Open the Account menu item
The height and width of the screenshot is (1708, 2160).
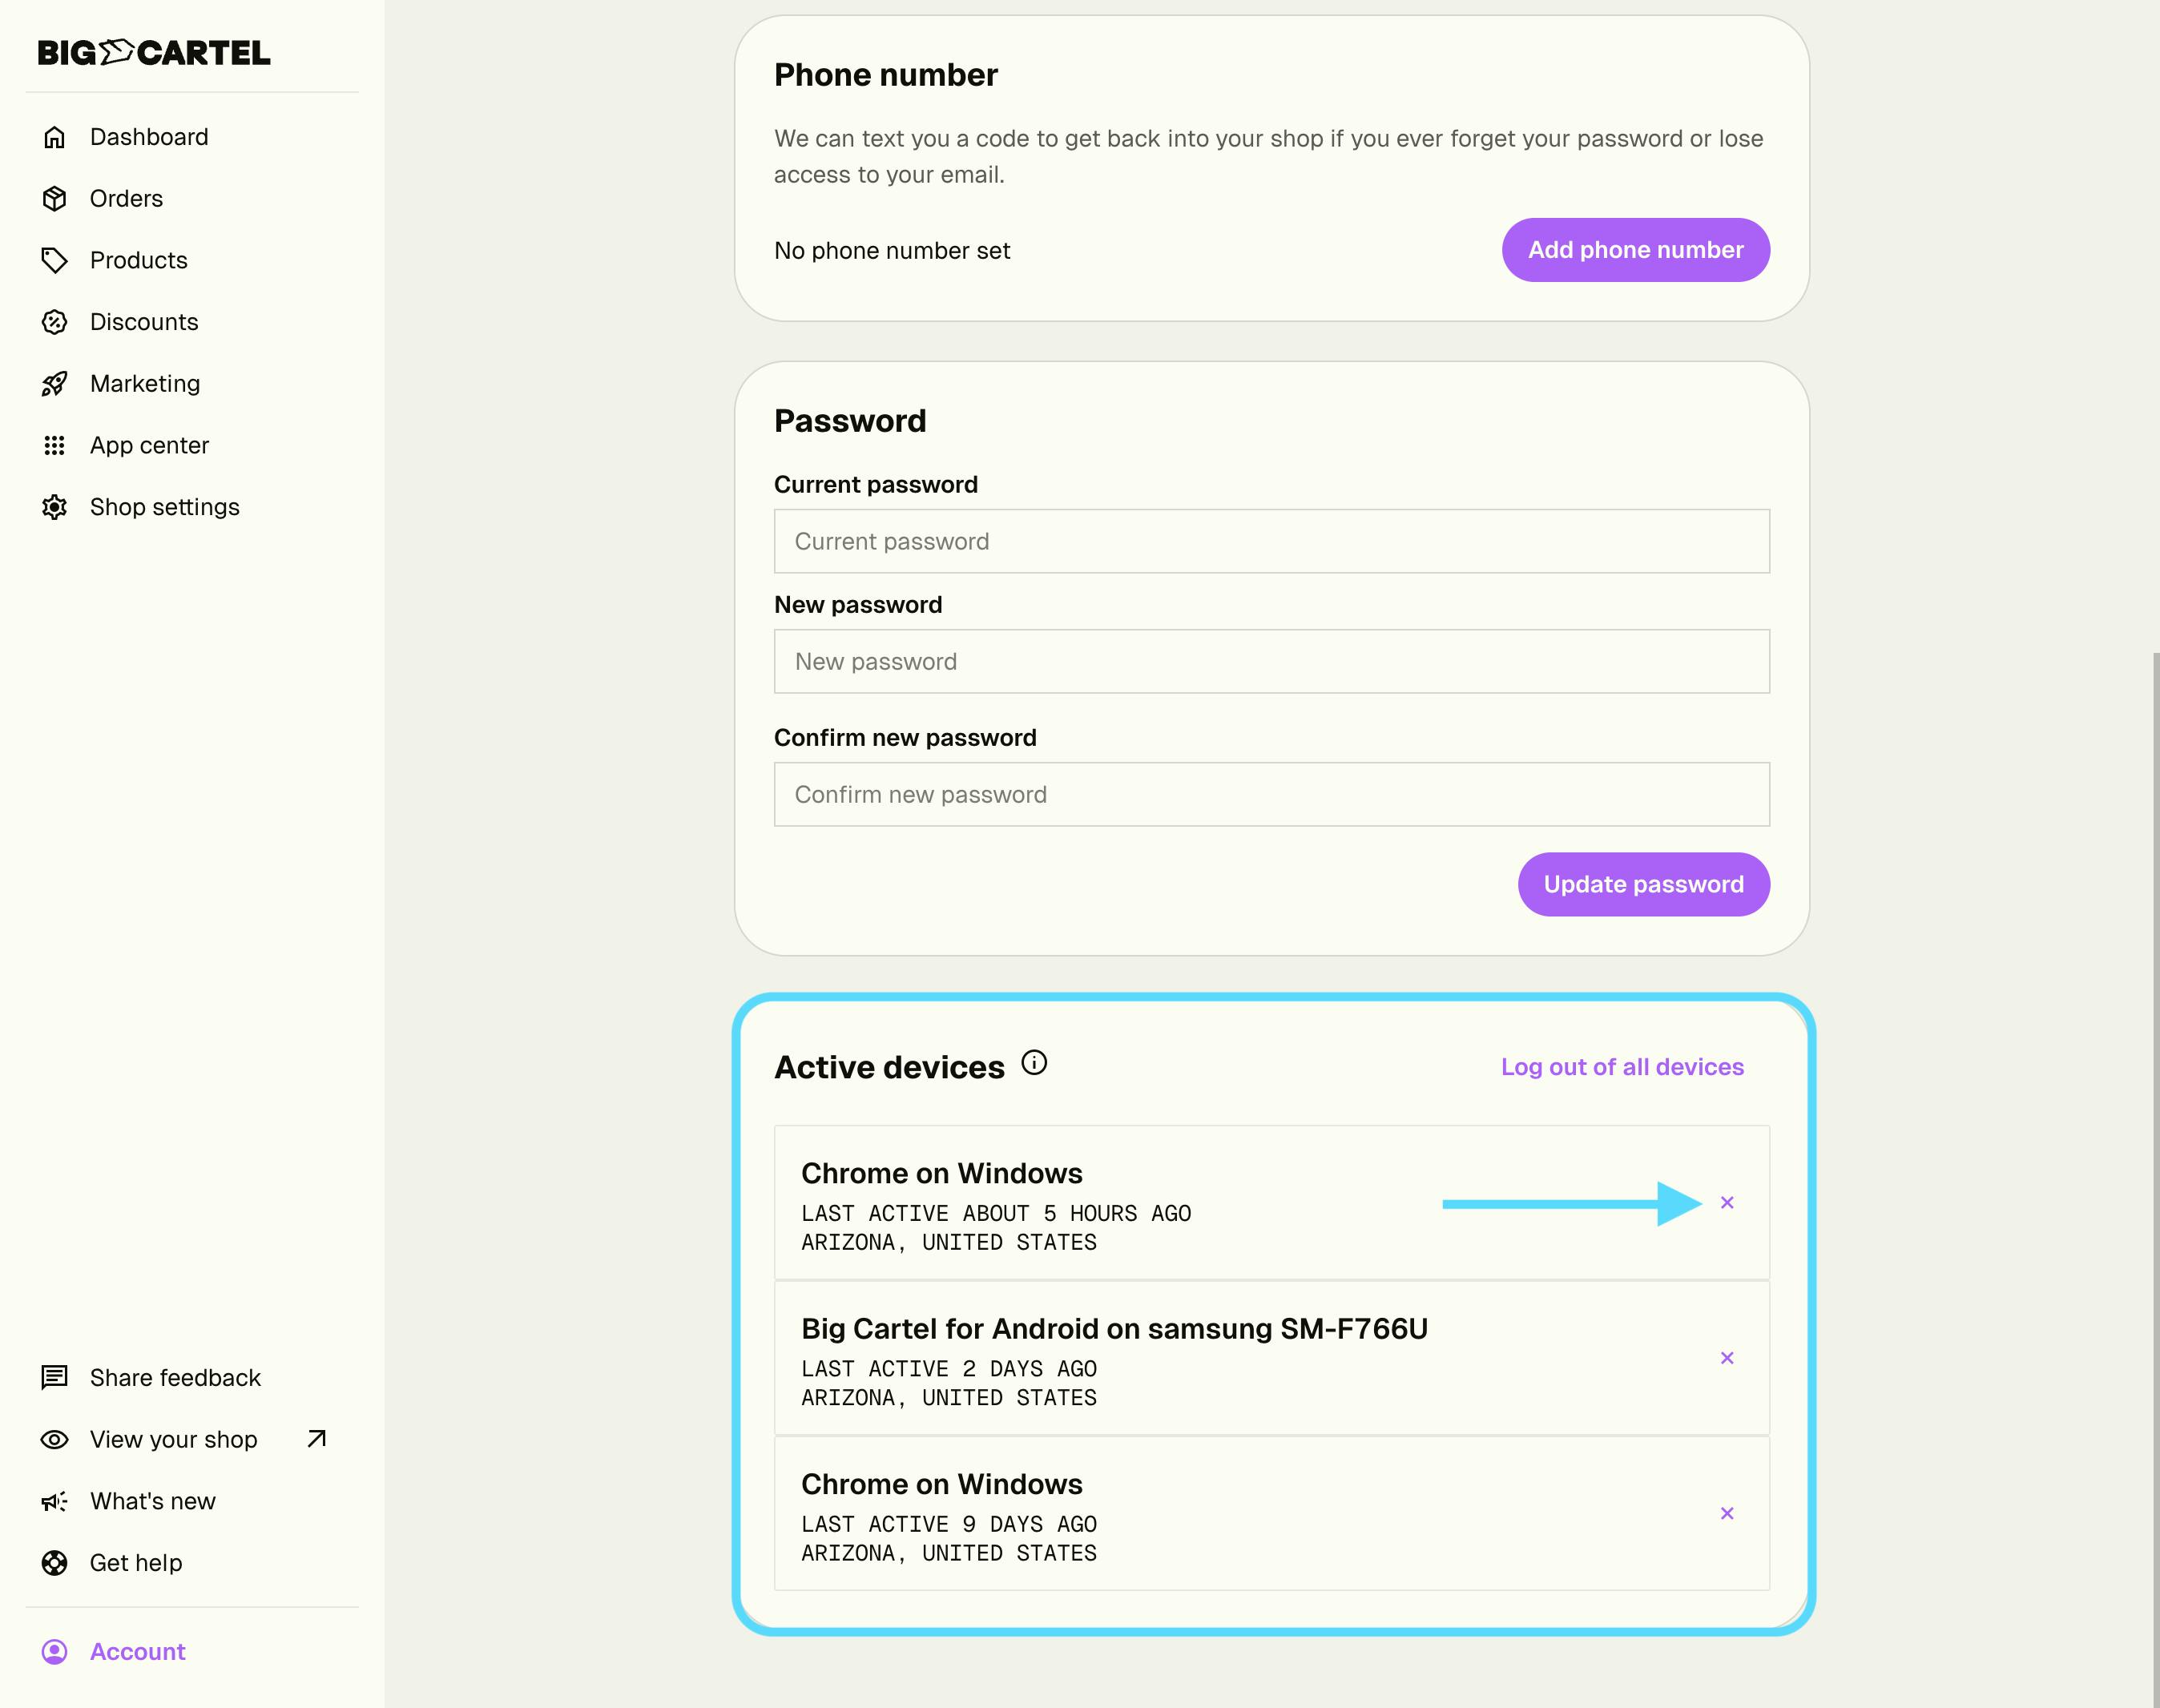pos(137,1651)
